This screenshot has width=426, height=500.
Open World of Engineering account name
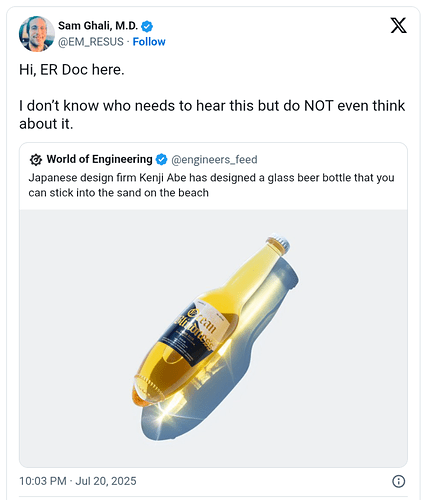click(99, 159)
